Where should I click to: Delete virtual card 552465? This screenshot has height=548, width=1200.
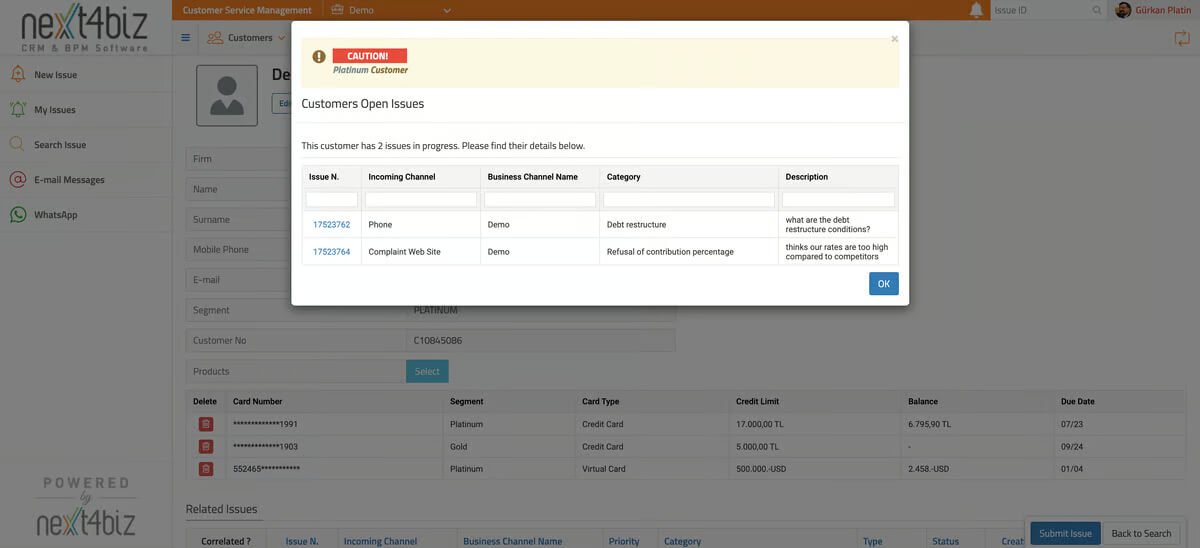coord(205,469)
